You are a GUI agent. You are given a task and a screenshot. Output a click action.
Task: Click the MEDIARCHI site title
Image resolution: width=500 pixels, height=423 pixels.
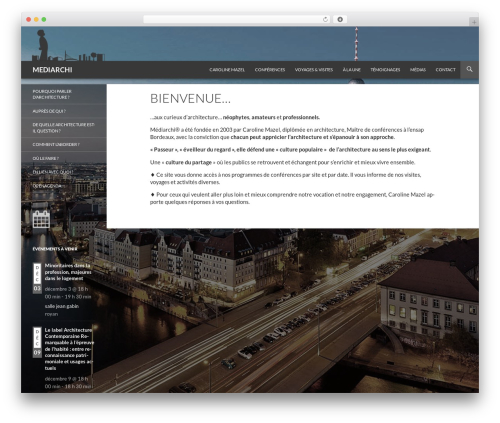(52, 70)
